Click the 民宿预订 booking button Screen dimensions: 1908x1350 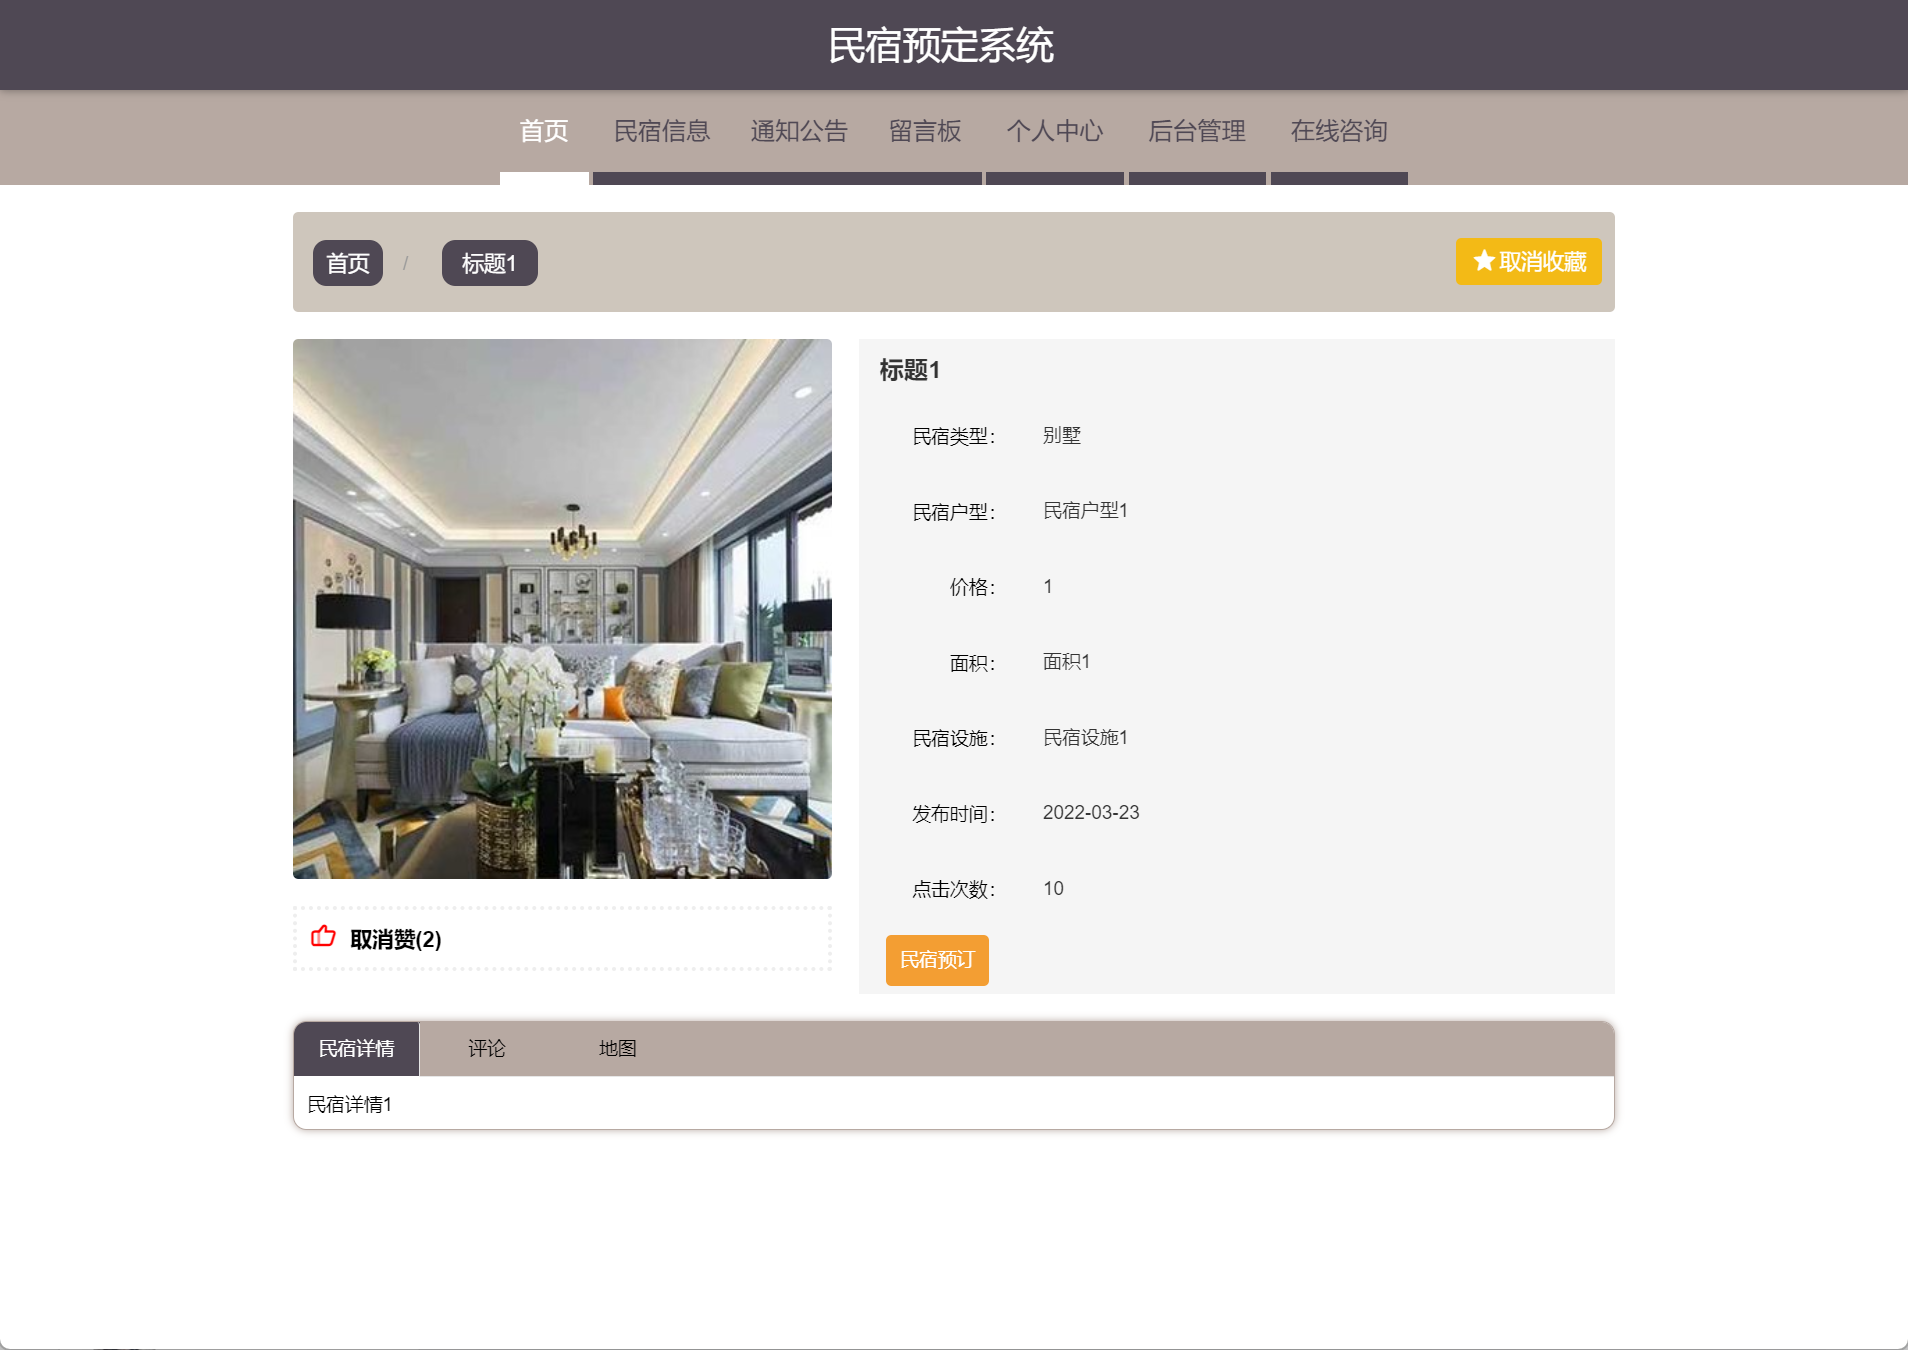coord(937,960)
